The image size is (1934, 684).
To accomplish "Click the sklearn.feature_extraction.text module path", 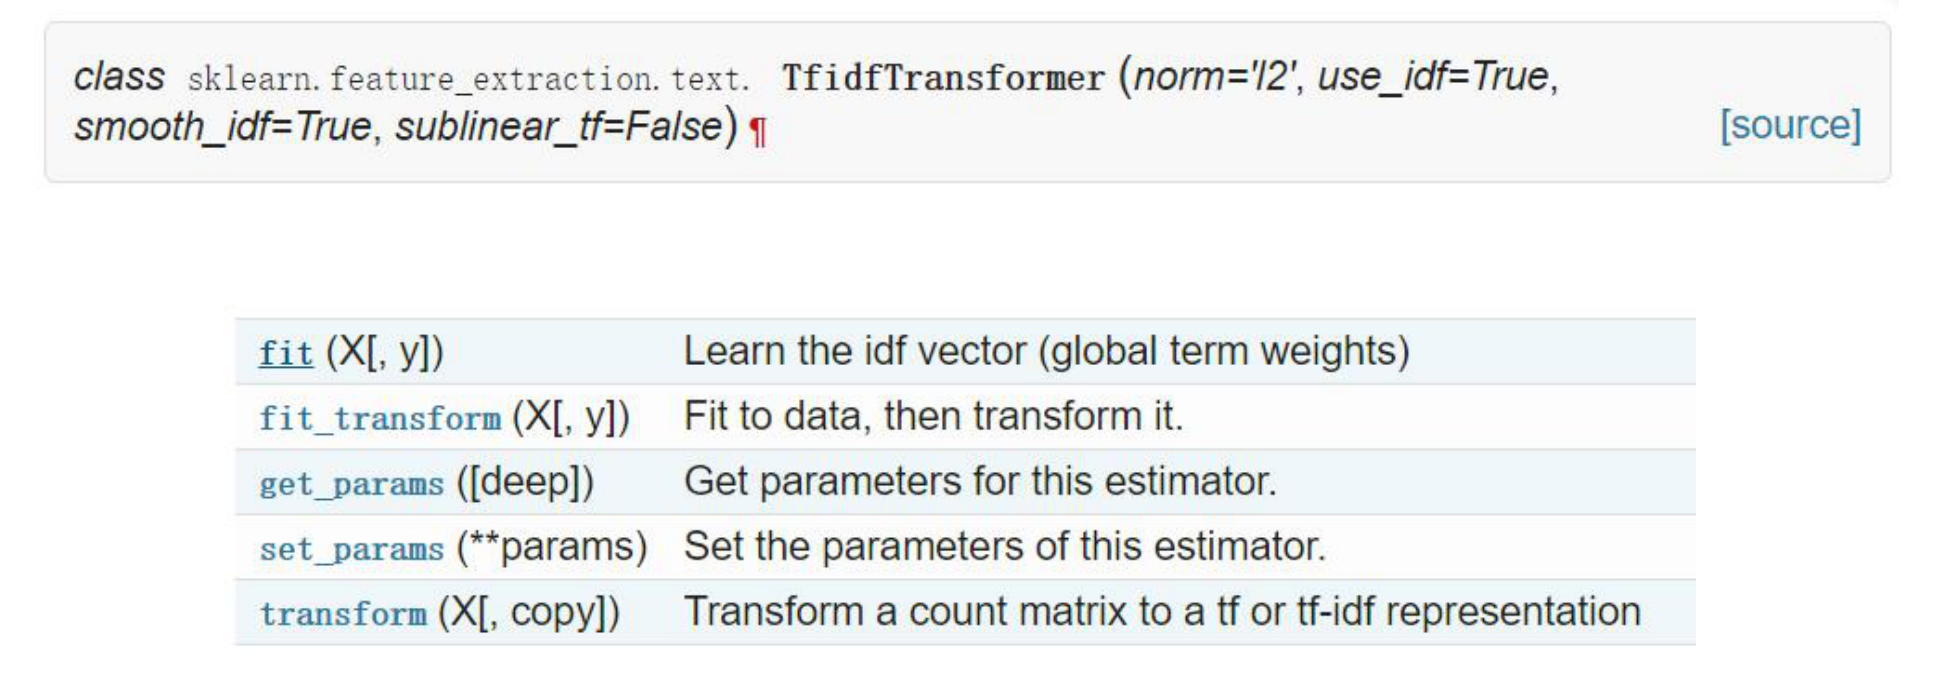I will coord(468,79).
